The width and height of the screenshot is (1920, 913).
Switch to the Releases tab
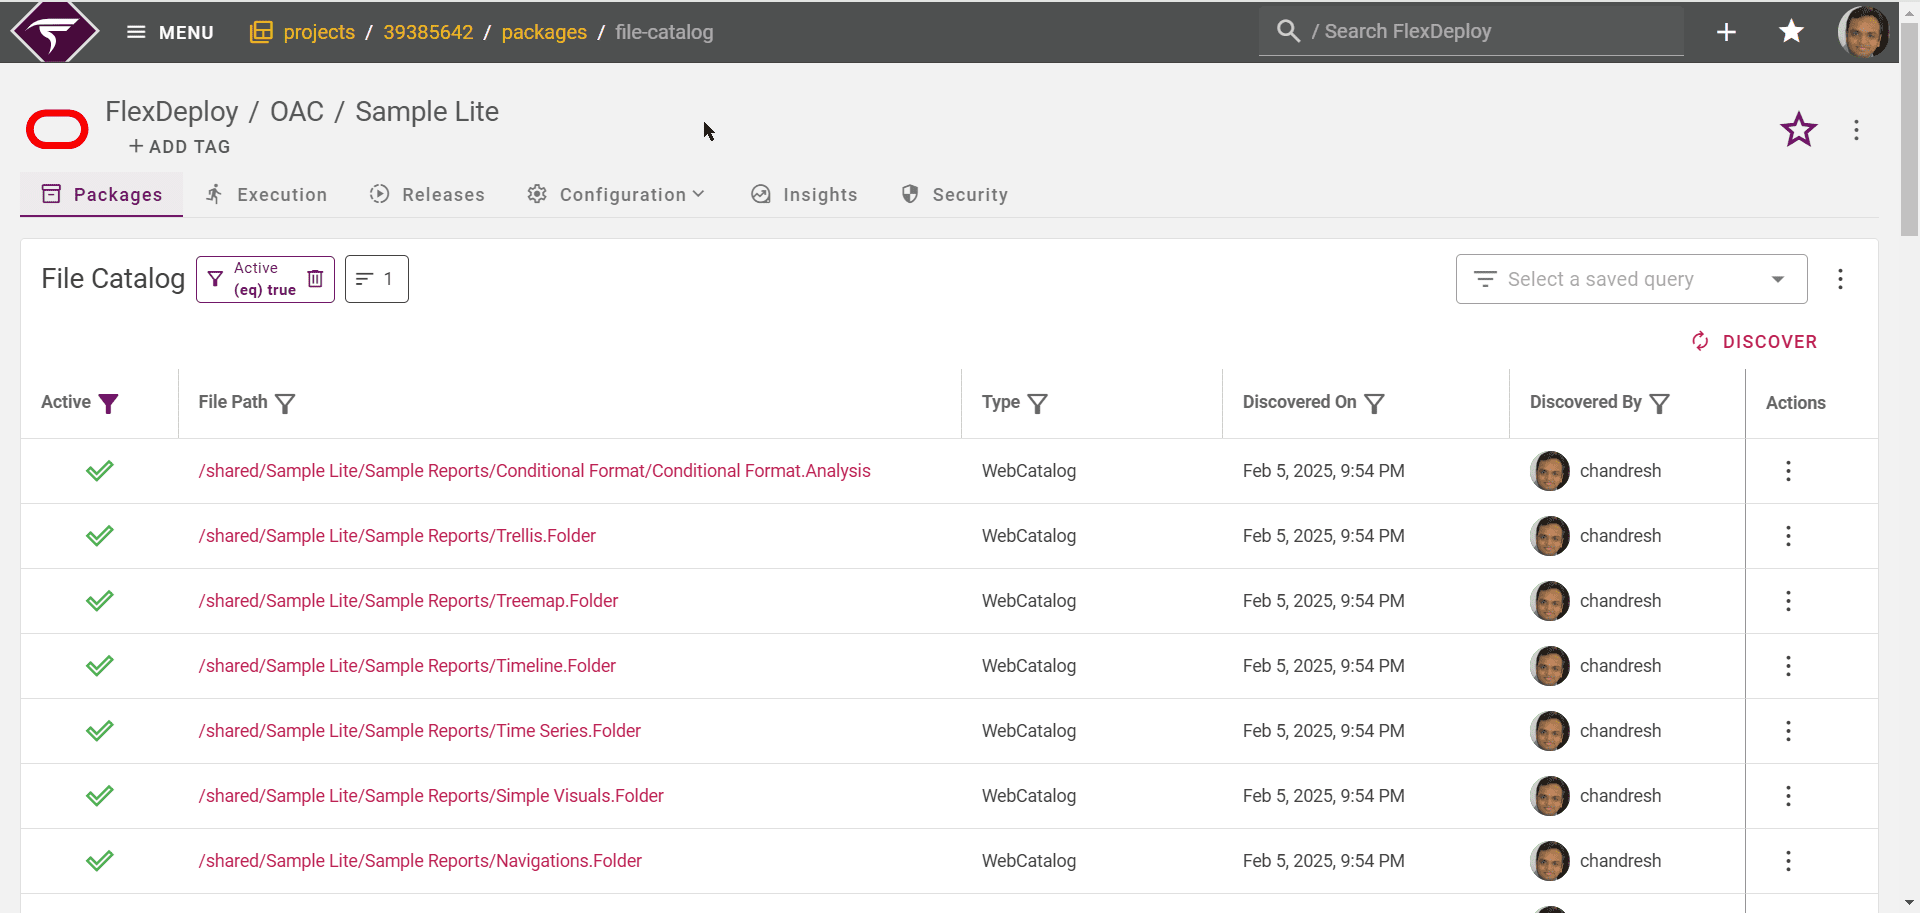[x=427, y=195]
